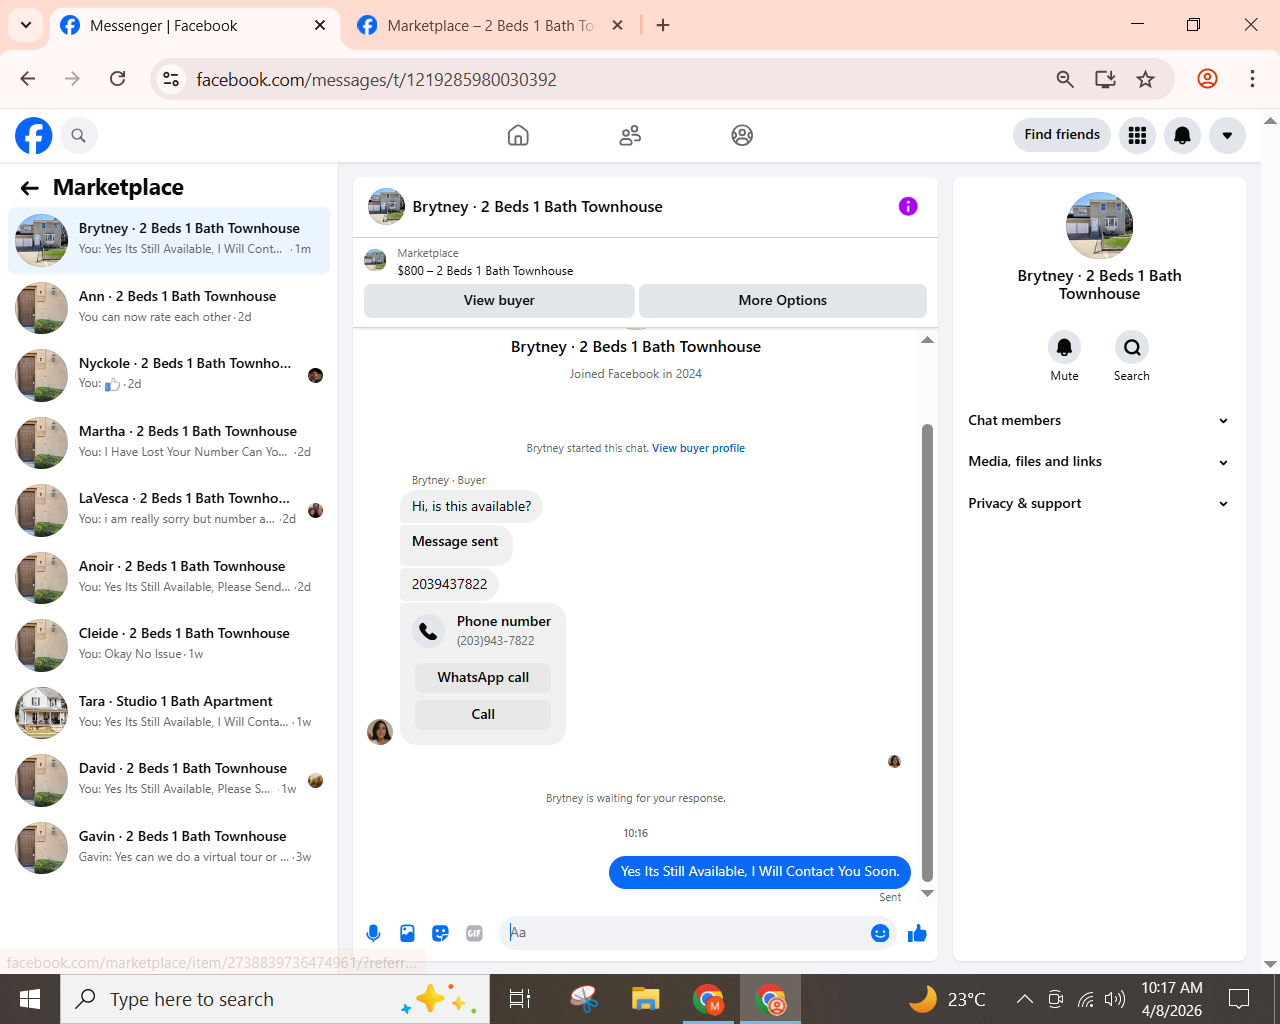Screen dimensions: 1280x1024
Task: Open a new browser tab
Action: coord(663,26)
